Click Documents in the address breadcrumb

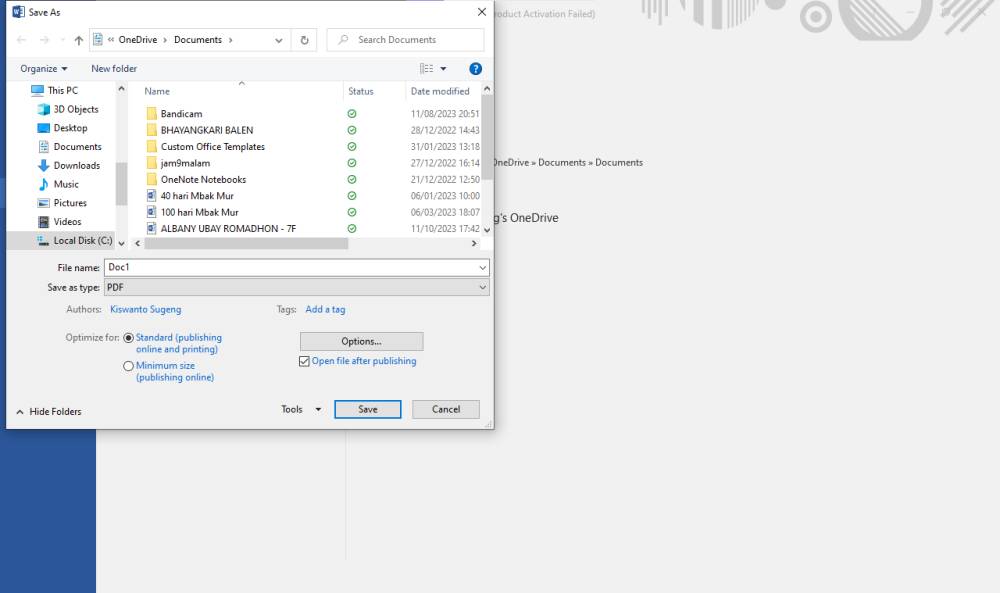pyautogui.click(x=198, y=40)
